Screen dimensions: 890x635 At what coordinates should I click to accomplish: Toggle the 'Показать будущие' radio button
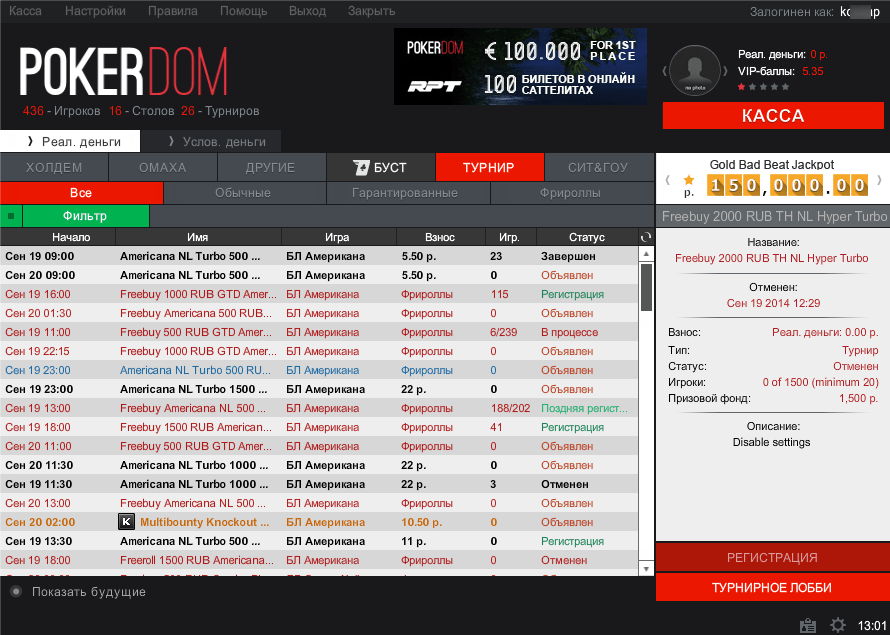tap(16, 592)
